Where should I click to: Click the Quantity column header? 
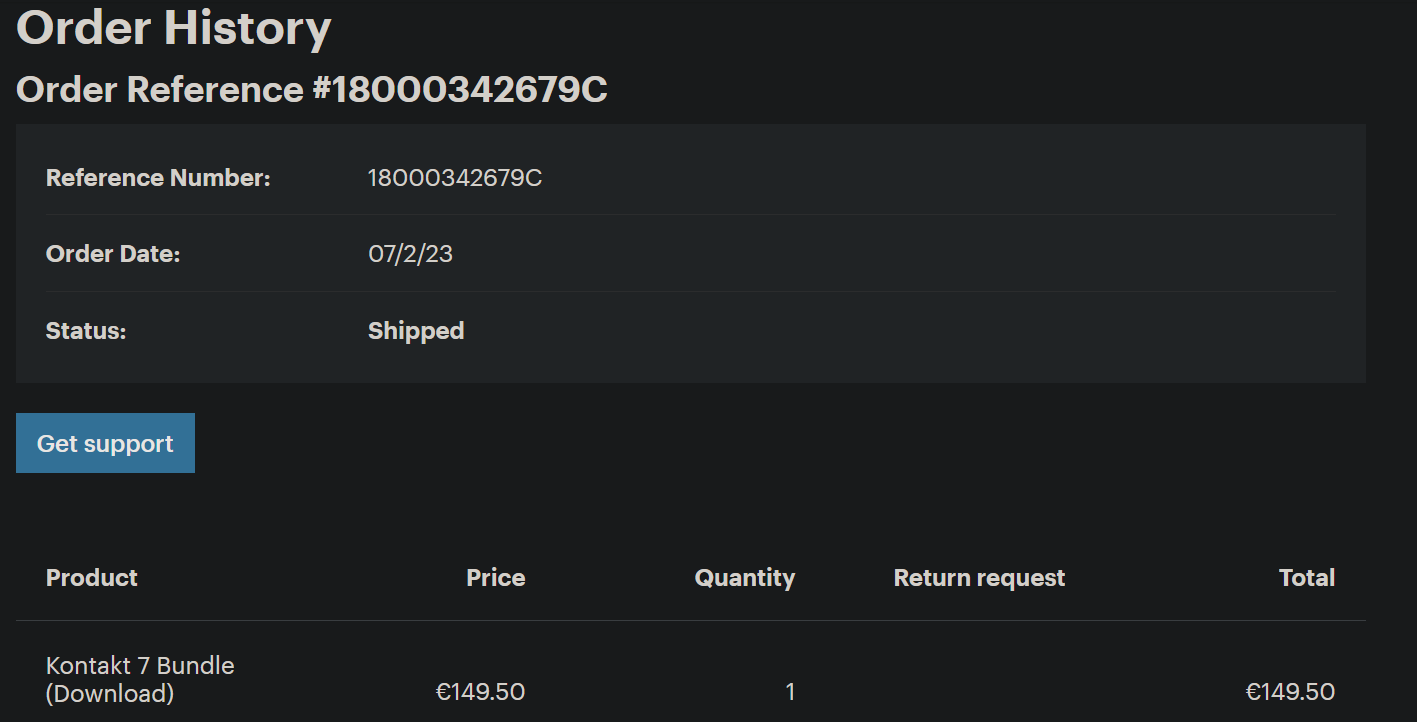click(744, 578)
